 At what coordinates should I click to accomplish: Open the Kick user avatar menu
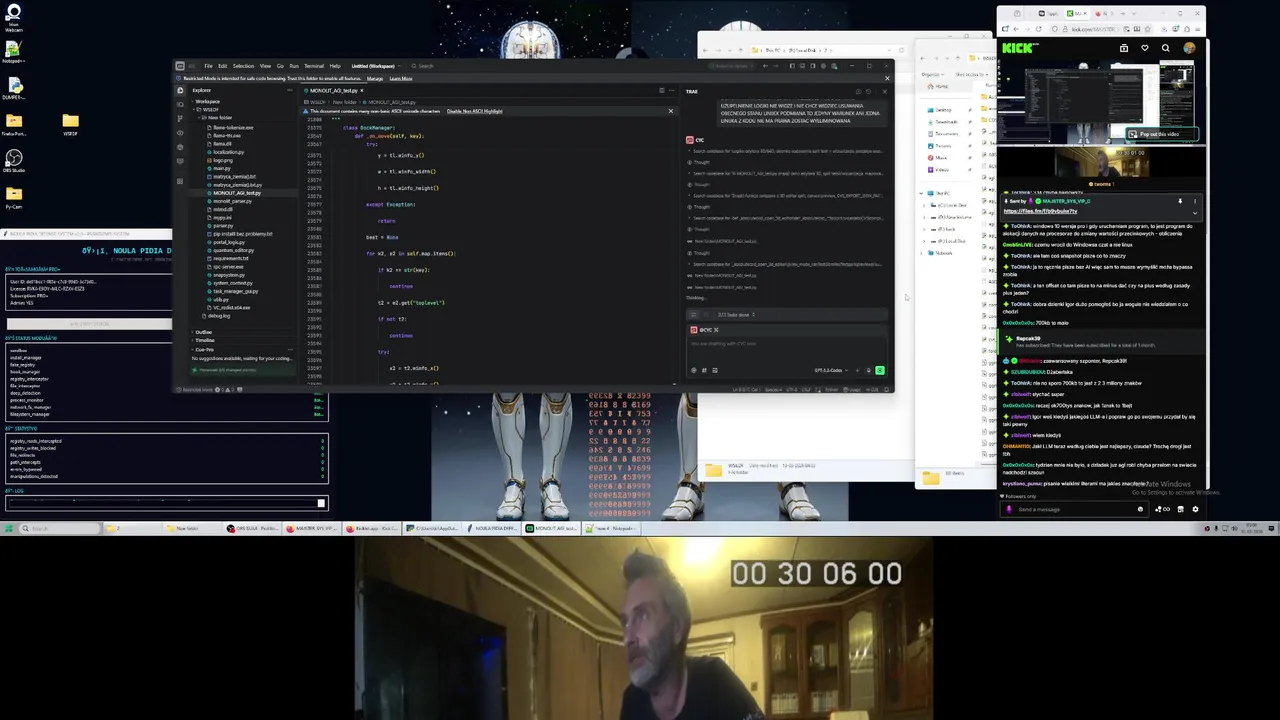click(x=1189, y=48)
